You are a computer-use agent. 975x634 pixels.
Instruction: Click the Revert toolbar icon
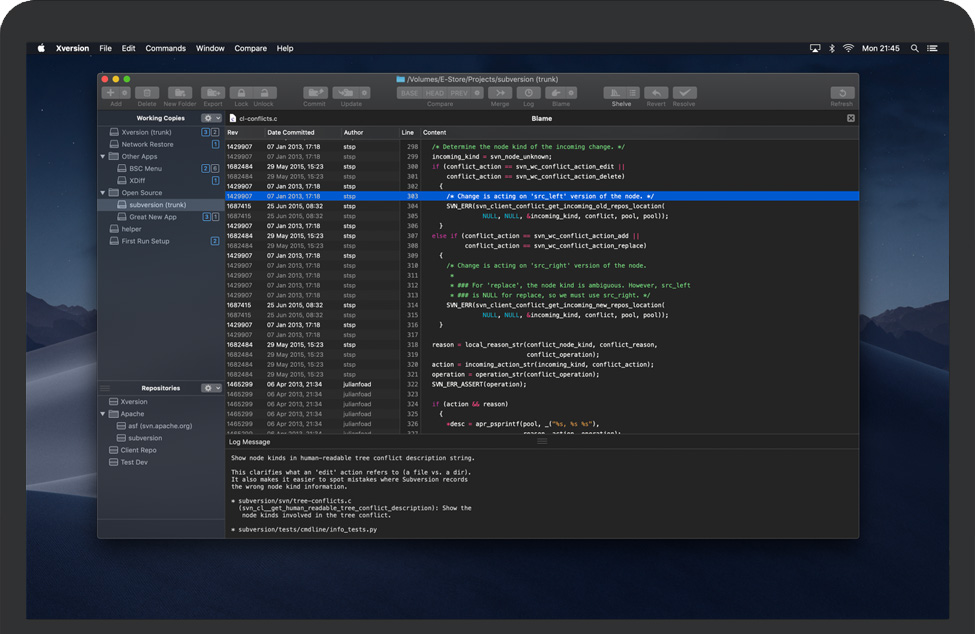(656, 93)
